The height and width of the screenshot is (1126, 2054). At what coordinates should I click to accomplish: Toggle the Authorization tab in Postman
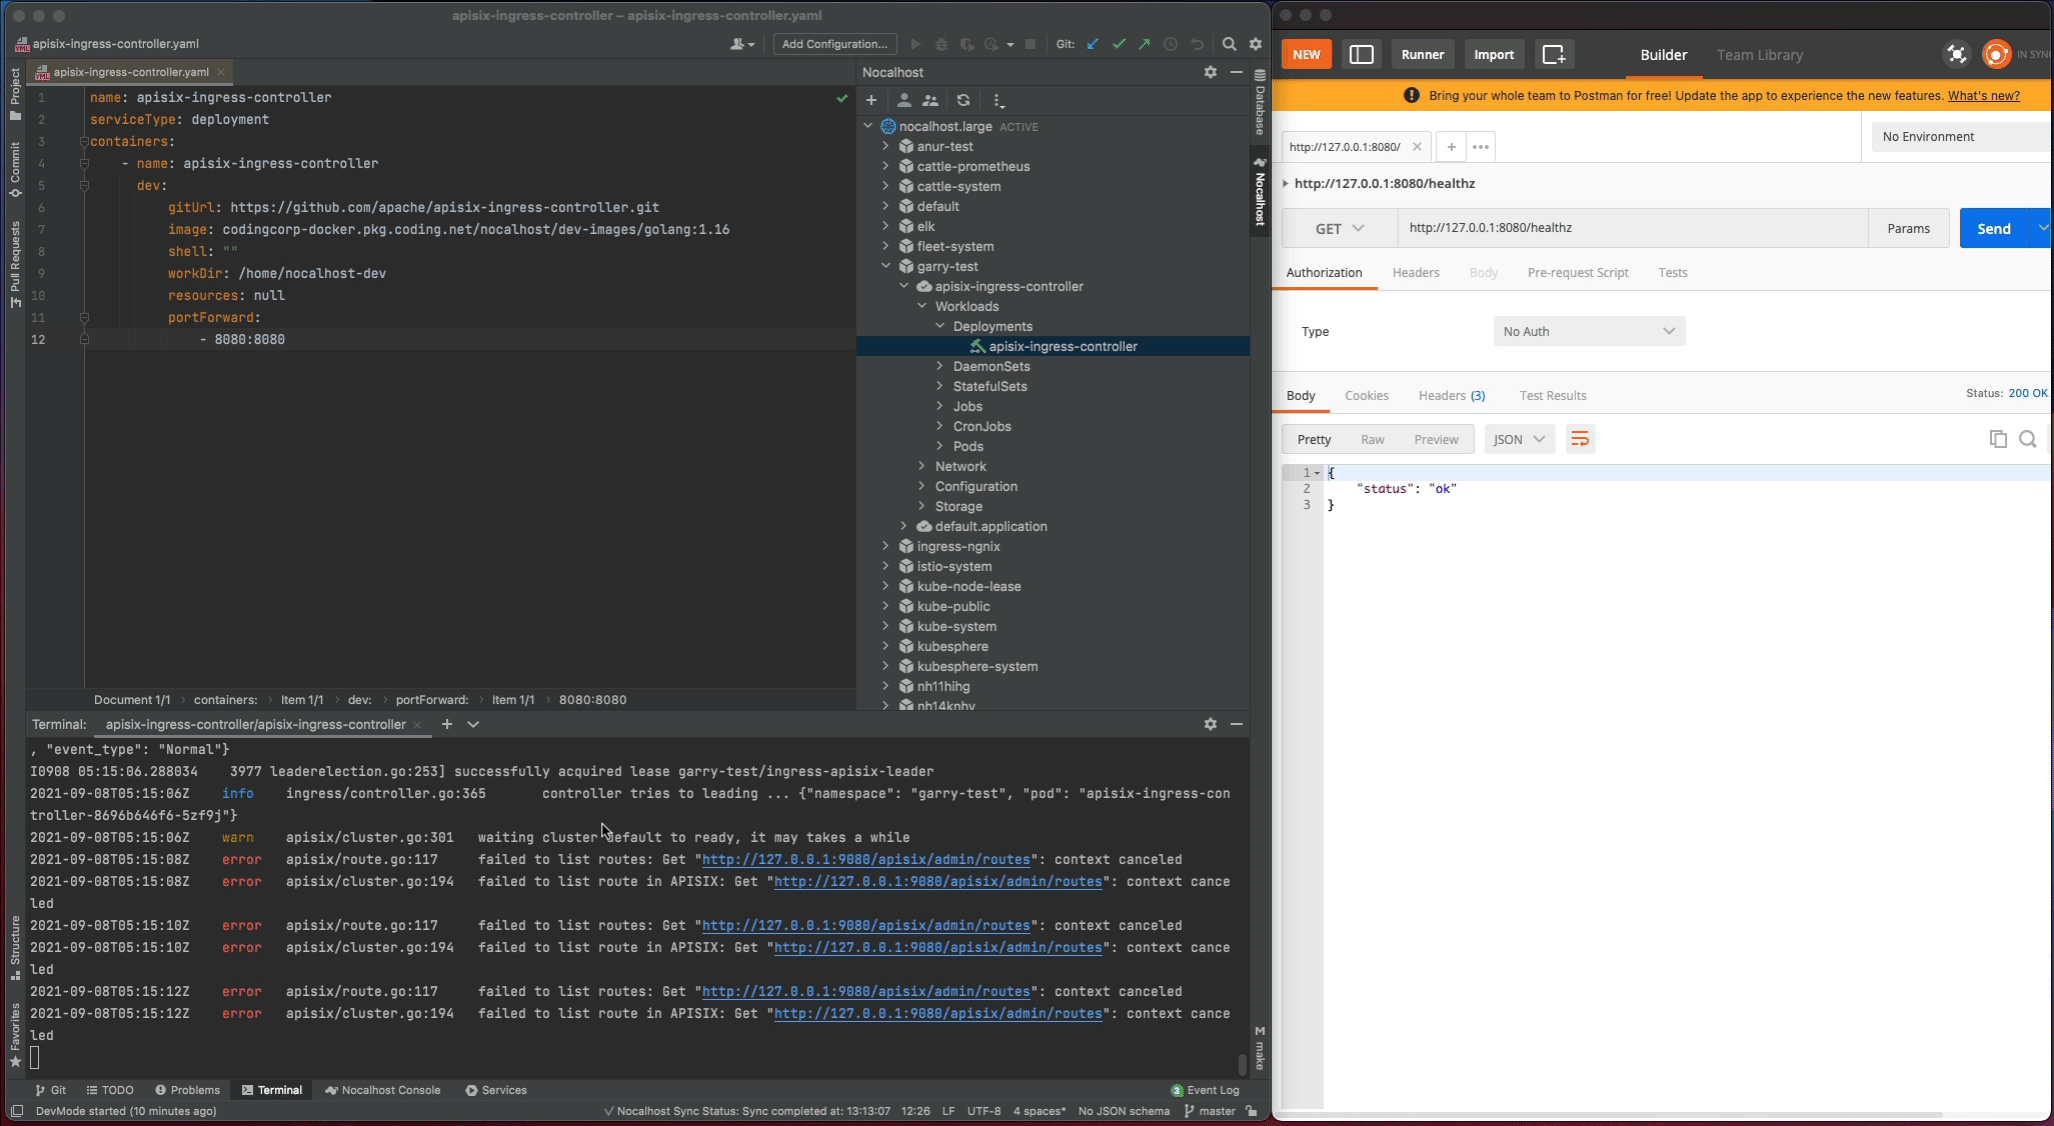(1324, 272)
